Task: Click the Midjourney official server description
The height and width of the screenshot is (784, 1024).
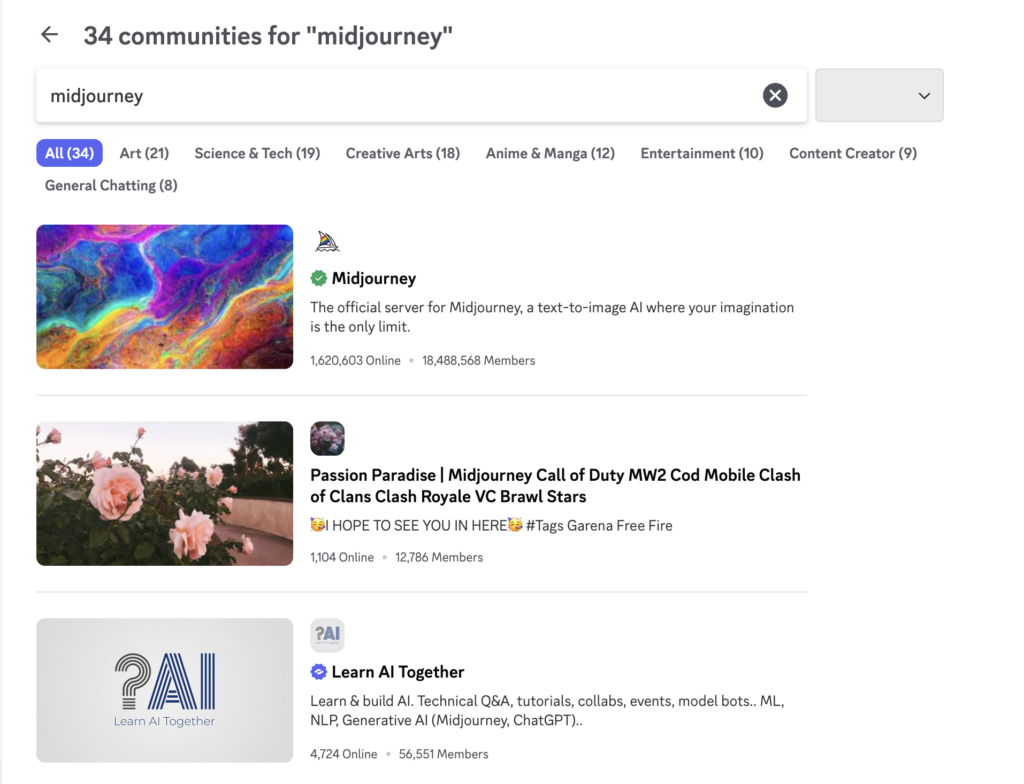Action: [x=552, y=317]
